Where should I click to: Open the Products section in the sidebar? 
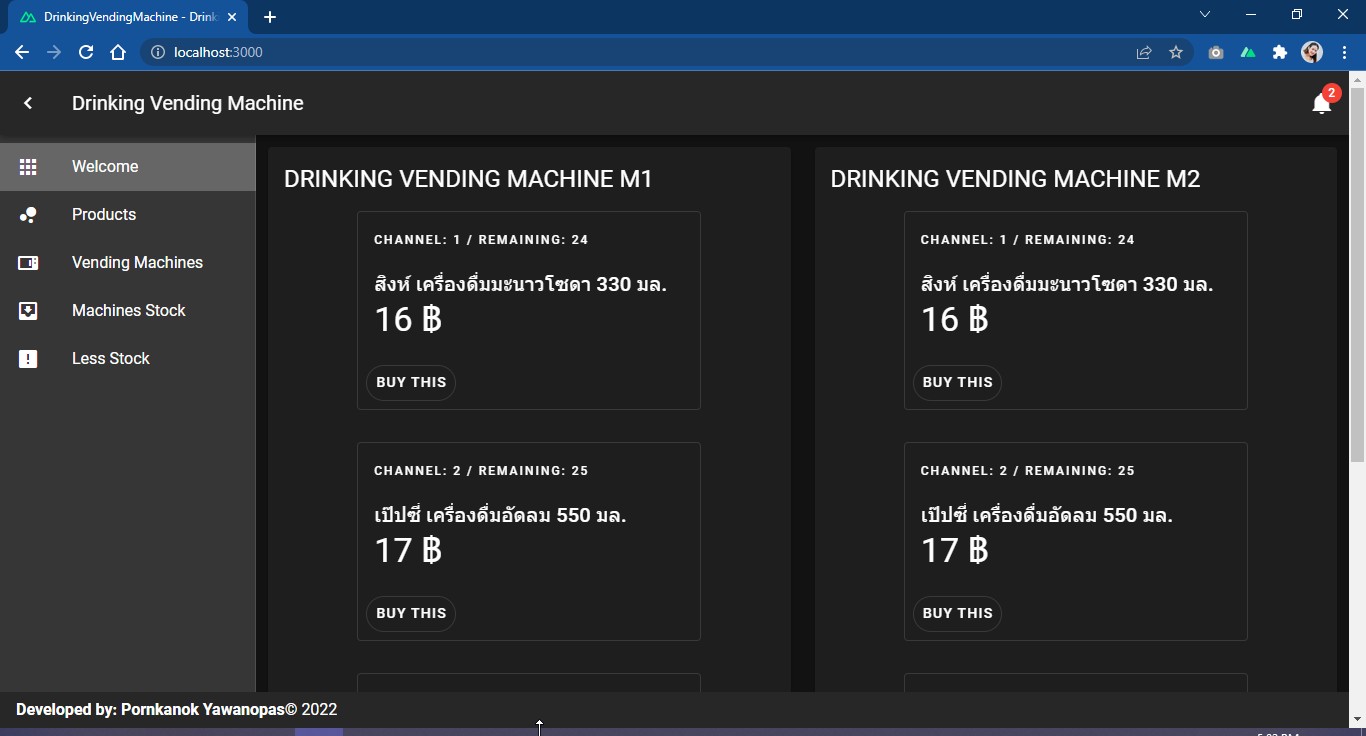104,214
